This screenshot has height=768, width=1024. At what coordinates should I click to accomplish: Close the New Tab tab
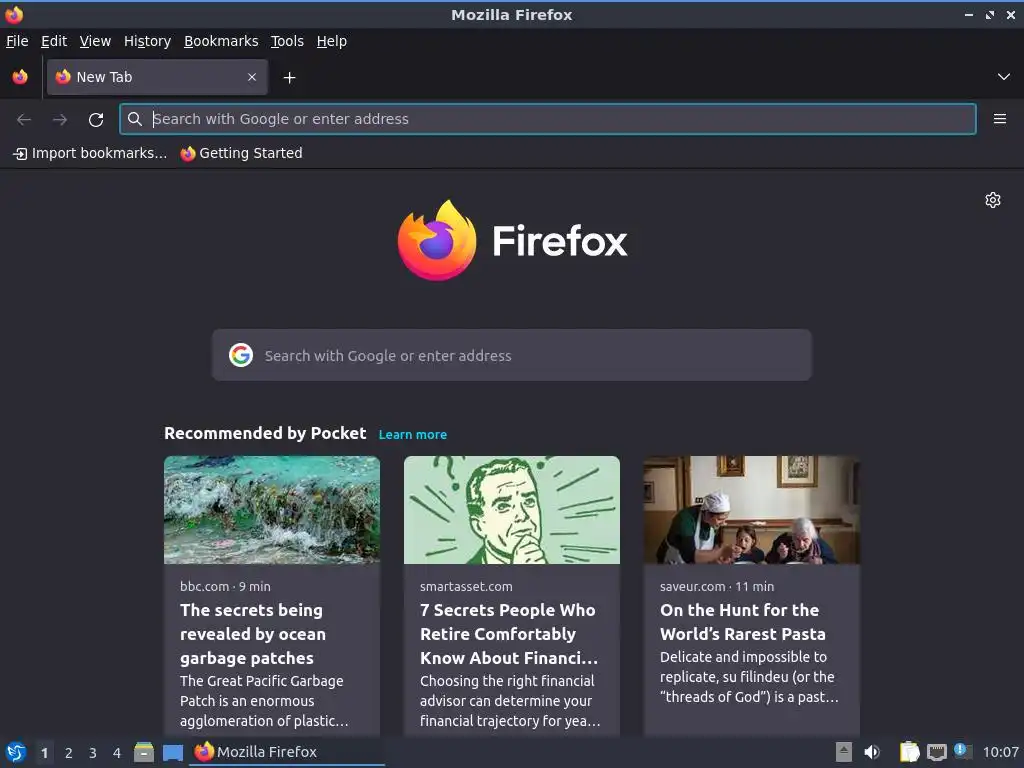tap(252, 77)
